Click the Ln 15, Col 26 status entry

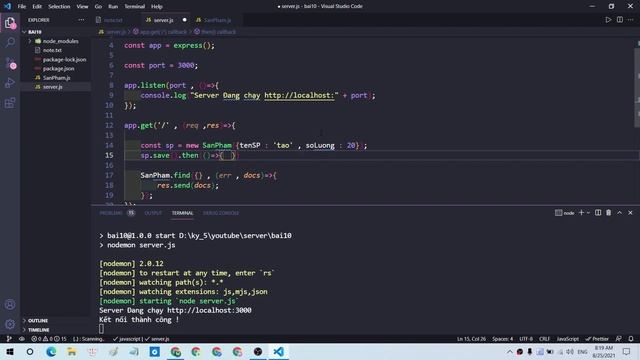tap(471, 339)
